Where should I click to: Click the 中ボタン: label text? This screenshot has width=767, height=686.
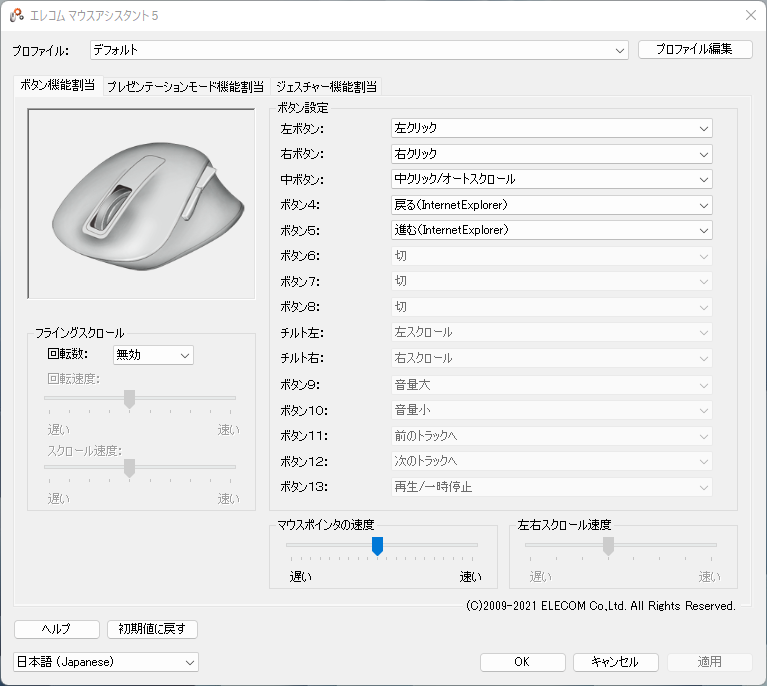pos(302,180)
